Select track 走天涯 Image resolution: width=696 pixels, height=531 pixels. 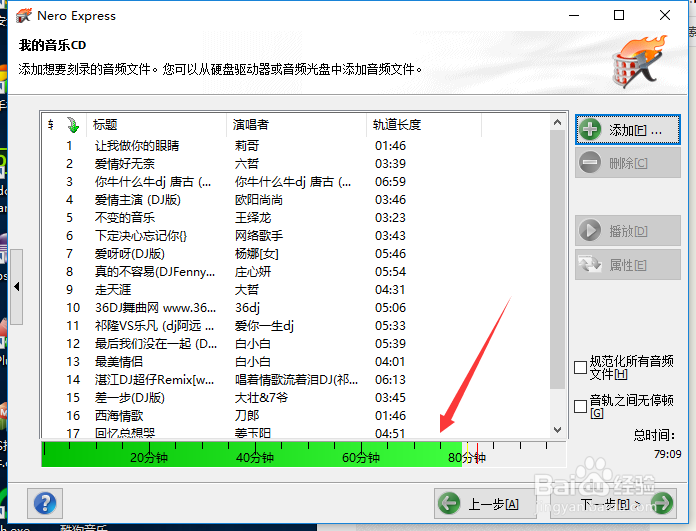click(113, 289)
